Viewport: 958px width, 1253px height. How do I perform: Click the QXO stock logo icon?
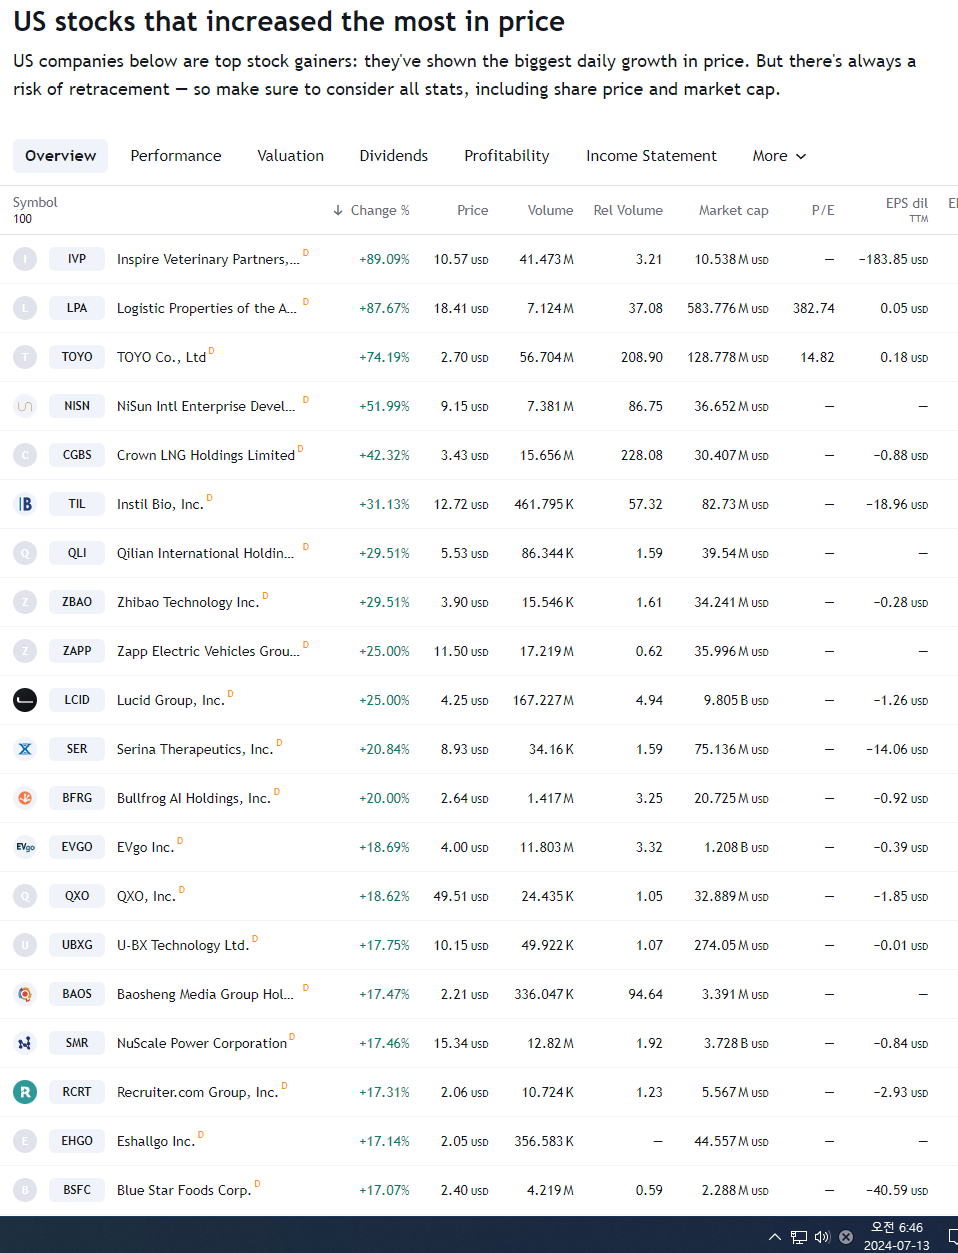tap(25, 896)
